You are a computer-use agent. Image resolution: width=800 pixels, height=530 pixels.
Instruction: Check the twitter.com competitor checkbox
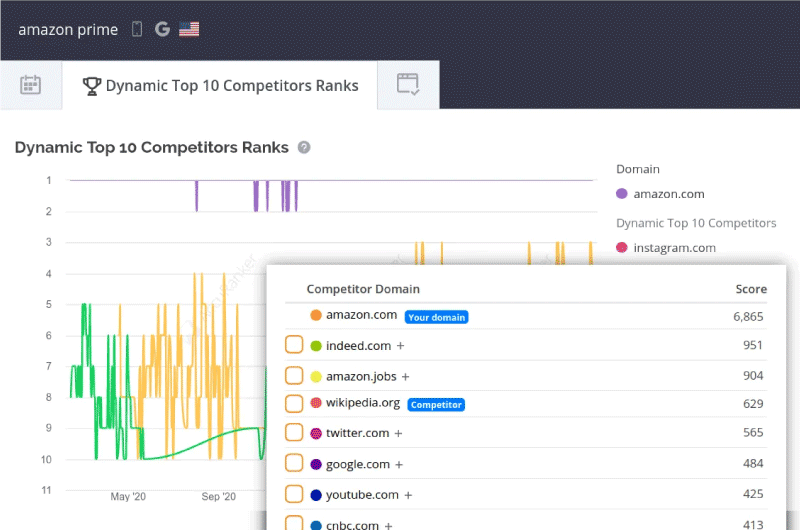(x=294, y=433)
